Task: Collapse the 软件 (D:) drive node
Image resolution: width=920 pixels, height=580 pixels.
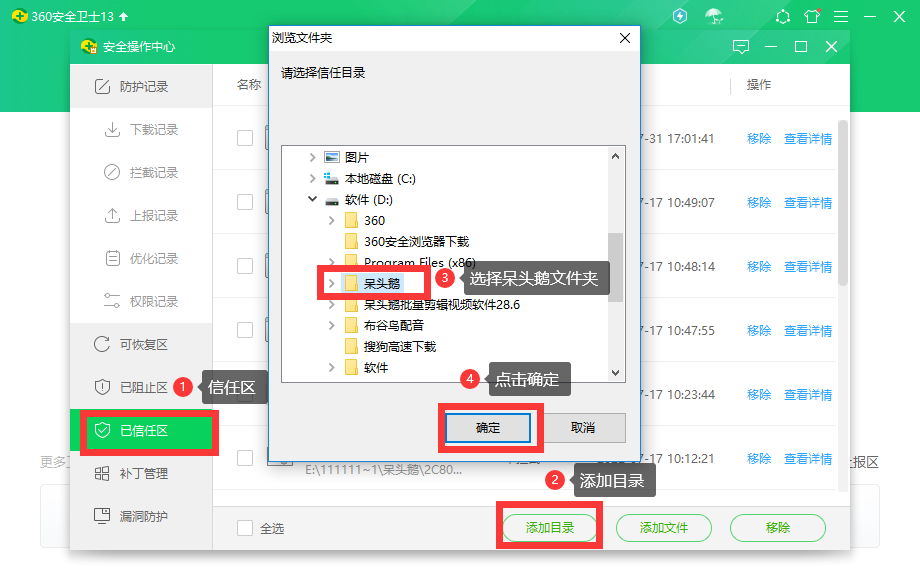Action: 312,199
